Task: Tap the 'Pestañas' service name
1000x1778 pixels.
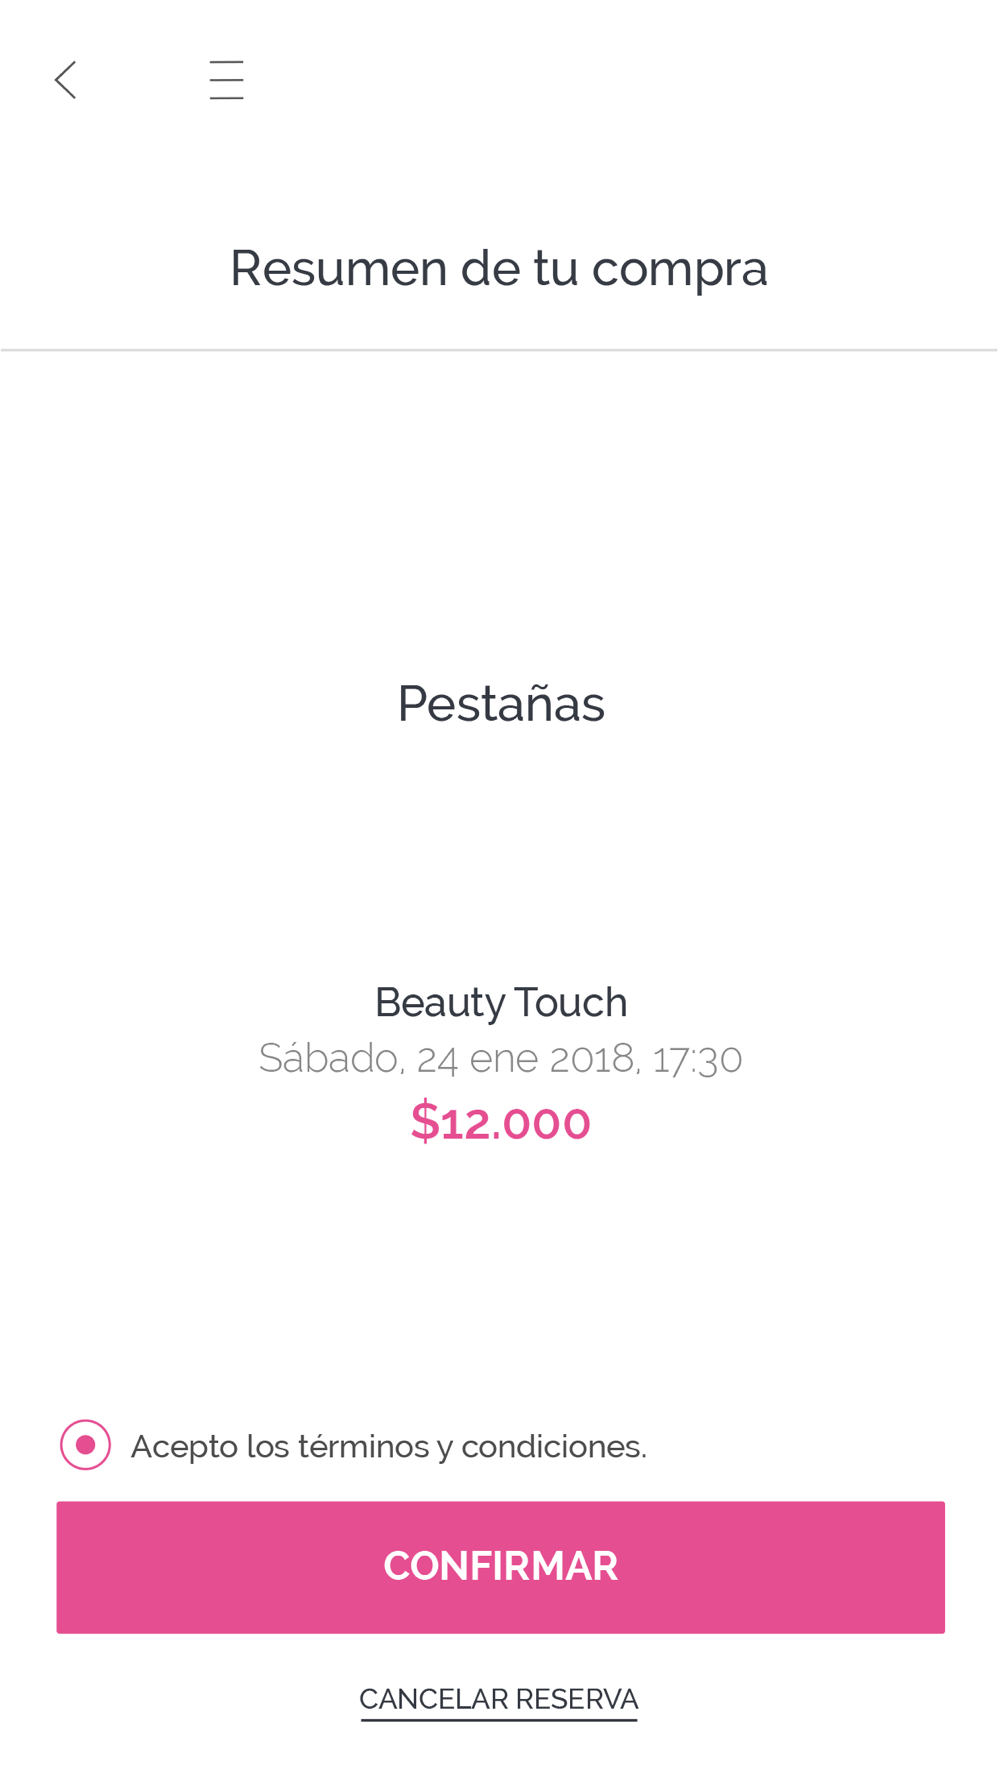Action: (501, 704)
